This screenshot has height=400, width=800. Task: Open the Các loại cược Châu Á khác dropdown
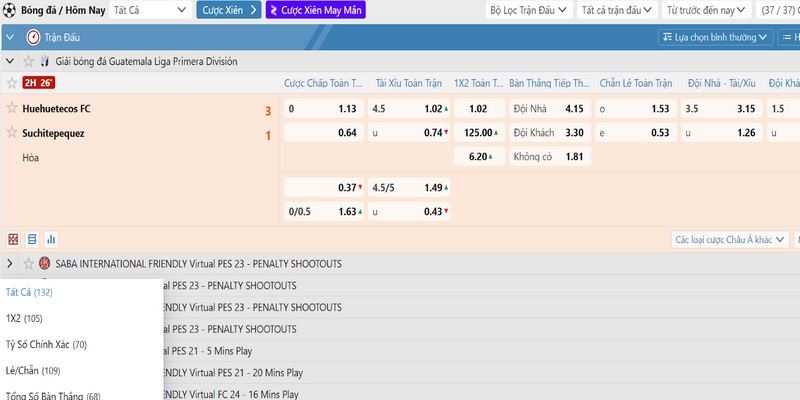(x=729, y=240)
